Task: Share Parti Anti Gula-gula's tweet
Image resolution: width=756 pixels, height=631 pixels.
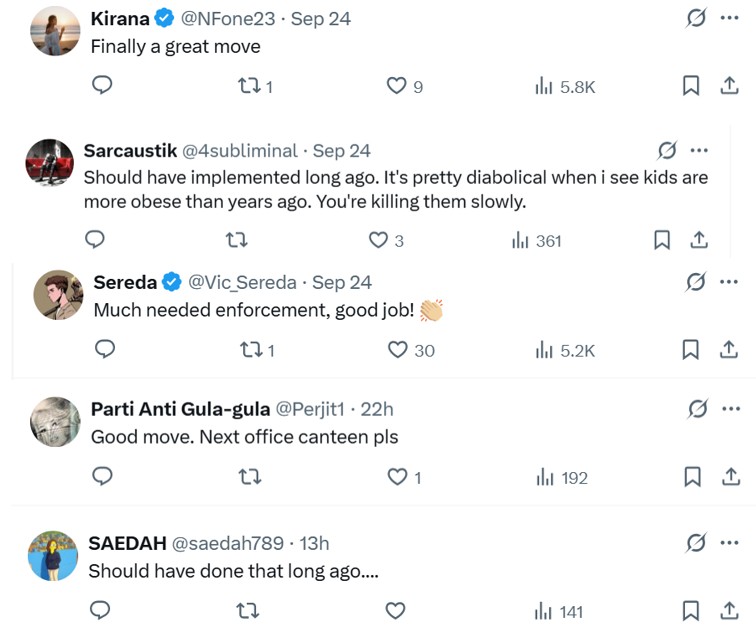Action: click(x=729, y=477)
